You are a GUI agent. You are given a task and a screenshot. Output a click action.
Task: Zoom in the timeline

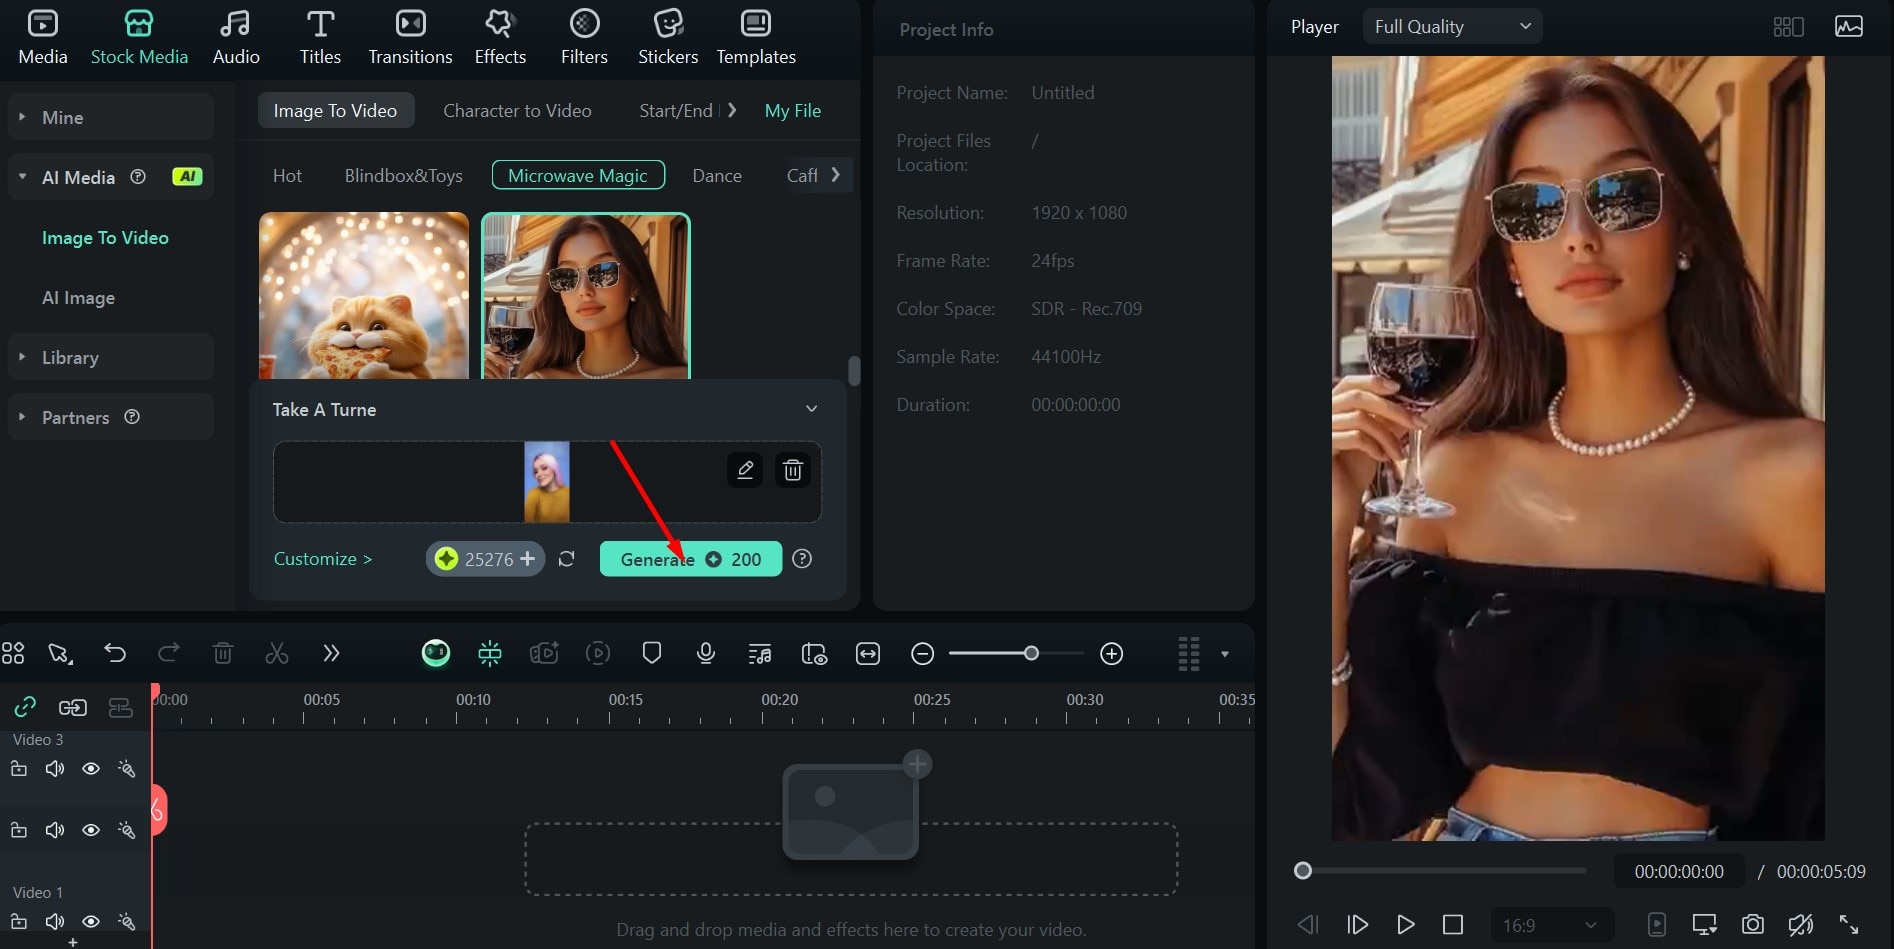(1112, 654)
